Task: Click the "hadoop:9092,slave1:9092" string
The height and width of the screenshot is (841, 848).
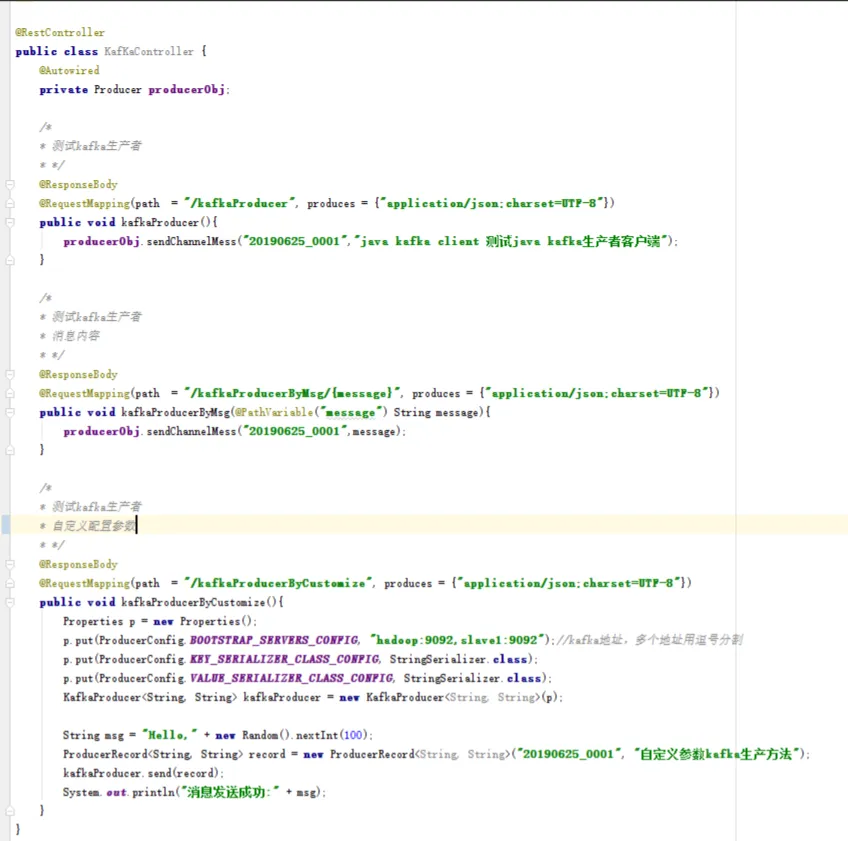Action: (459, 640)
